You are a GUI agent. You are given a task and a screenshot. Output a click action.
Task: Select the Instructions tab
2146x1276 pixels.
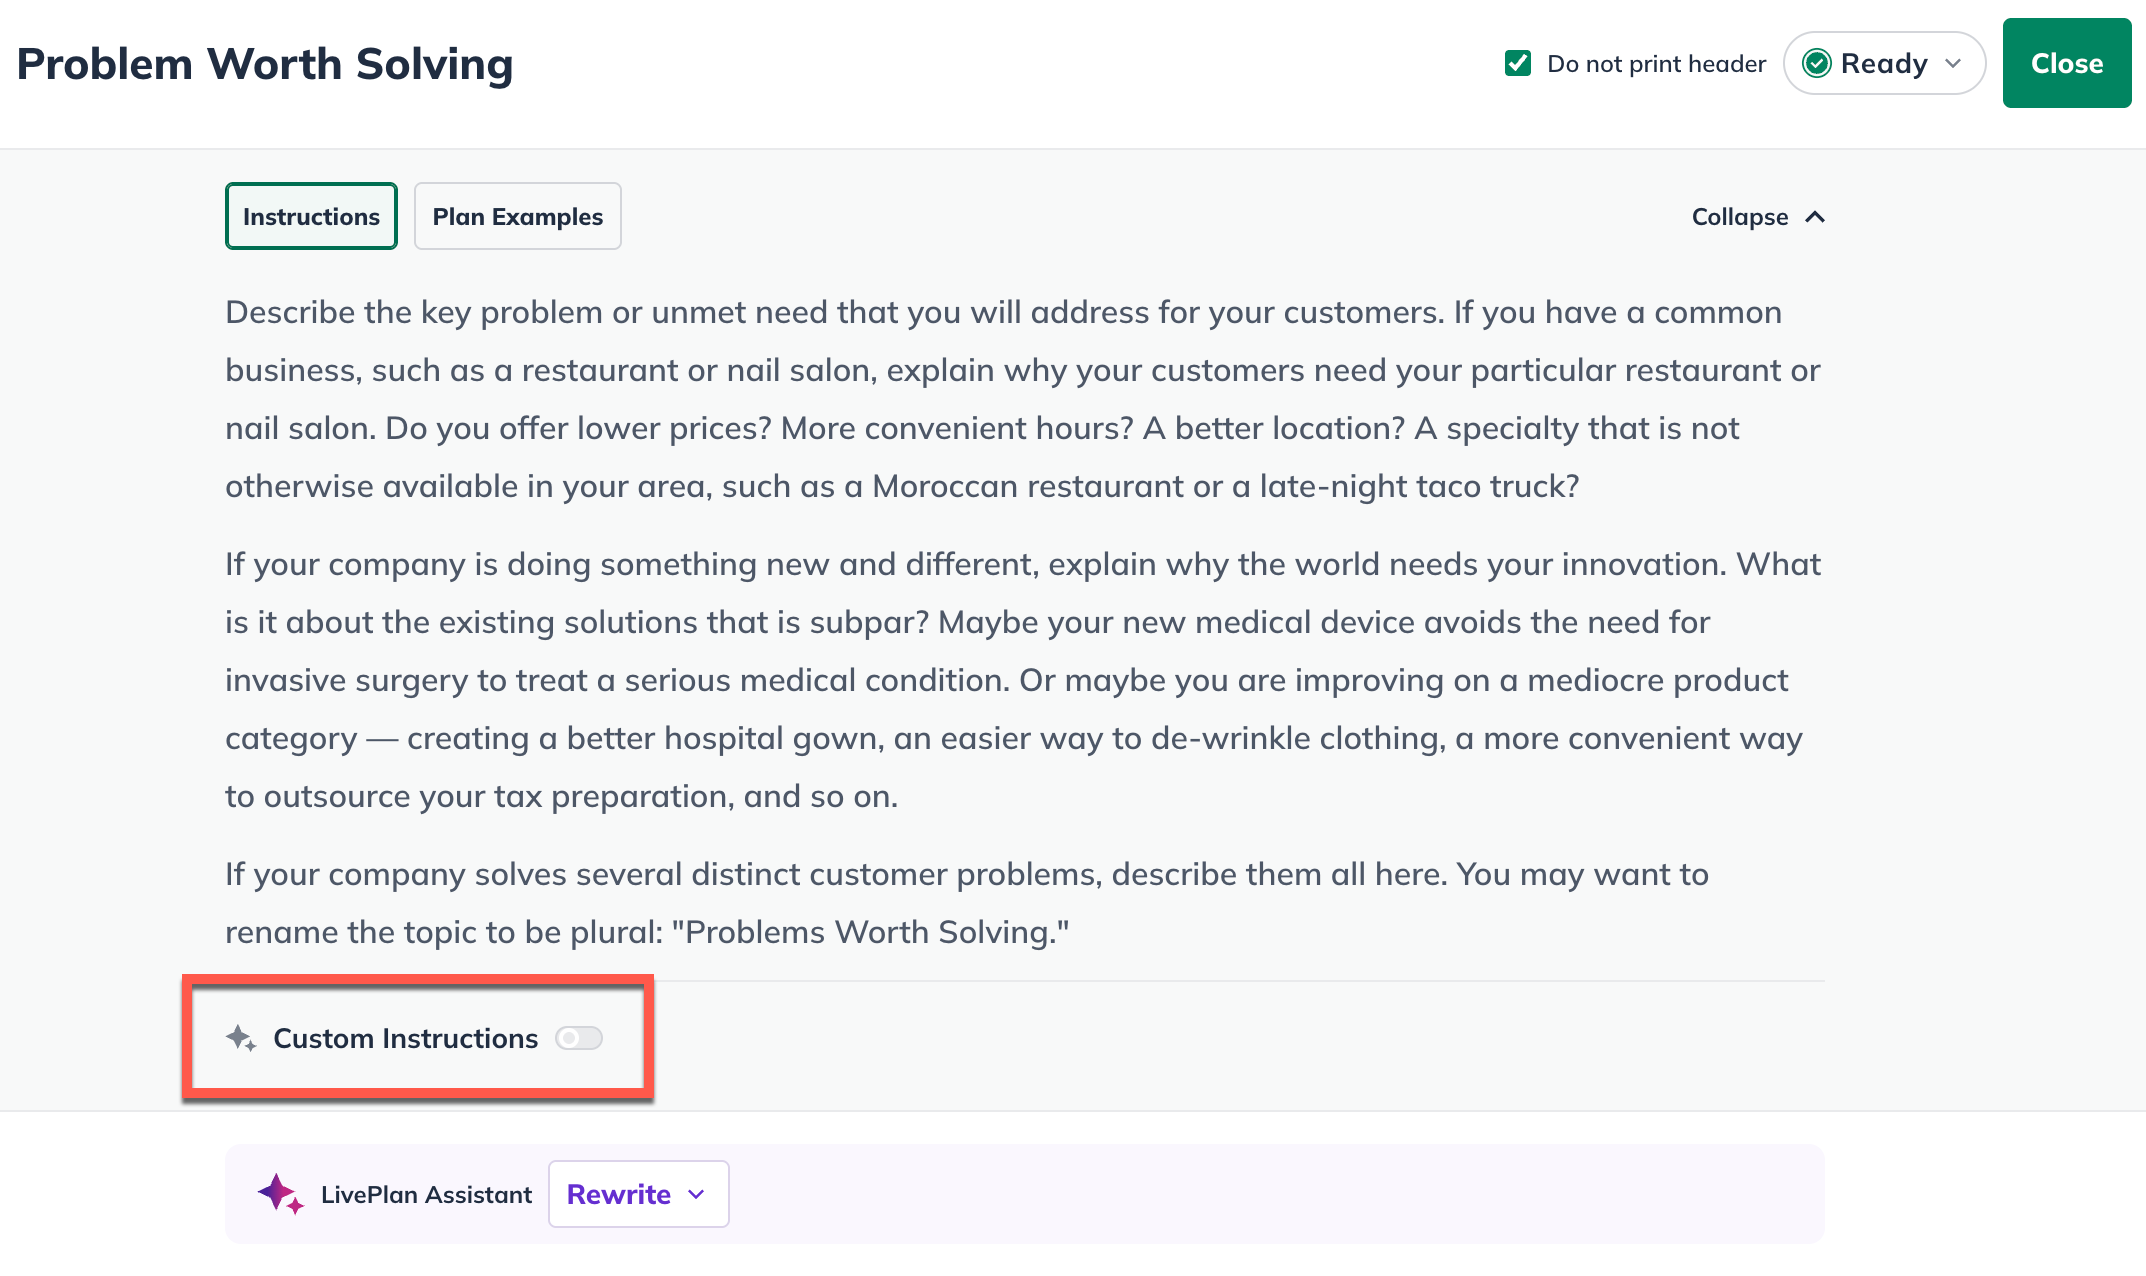(311, 216)
